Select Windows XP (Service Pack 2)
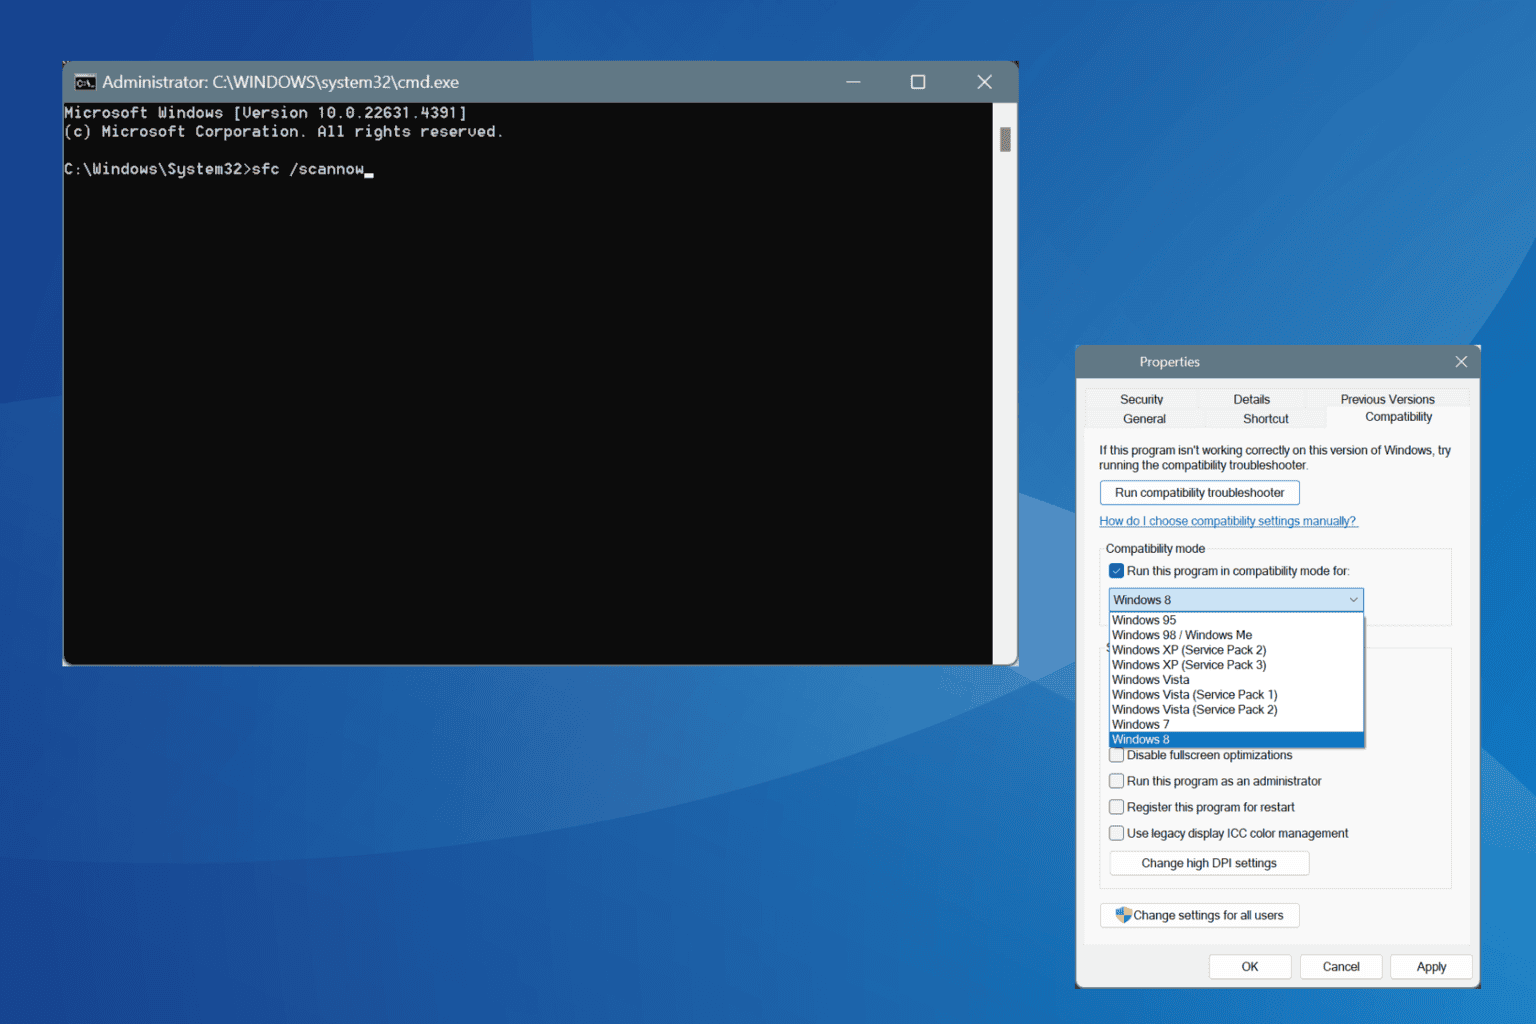Image resolution: width=1536 pixels, height=1024 pixels. coord(1237,650)
